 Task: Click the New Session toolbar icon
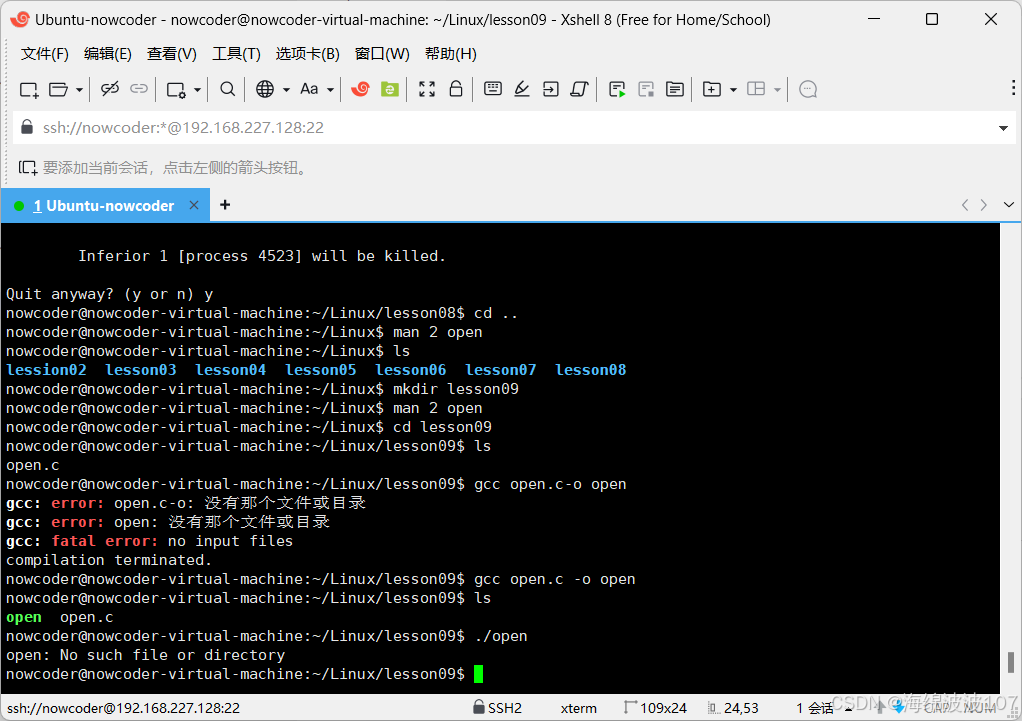(x=29, y=89)
